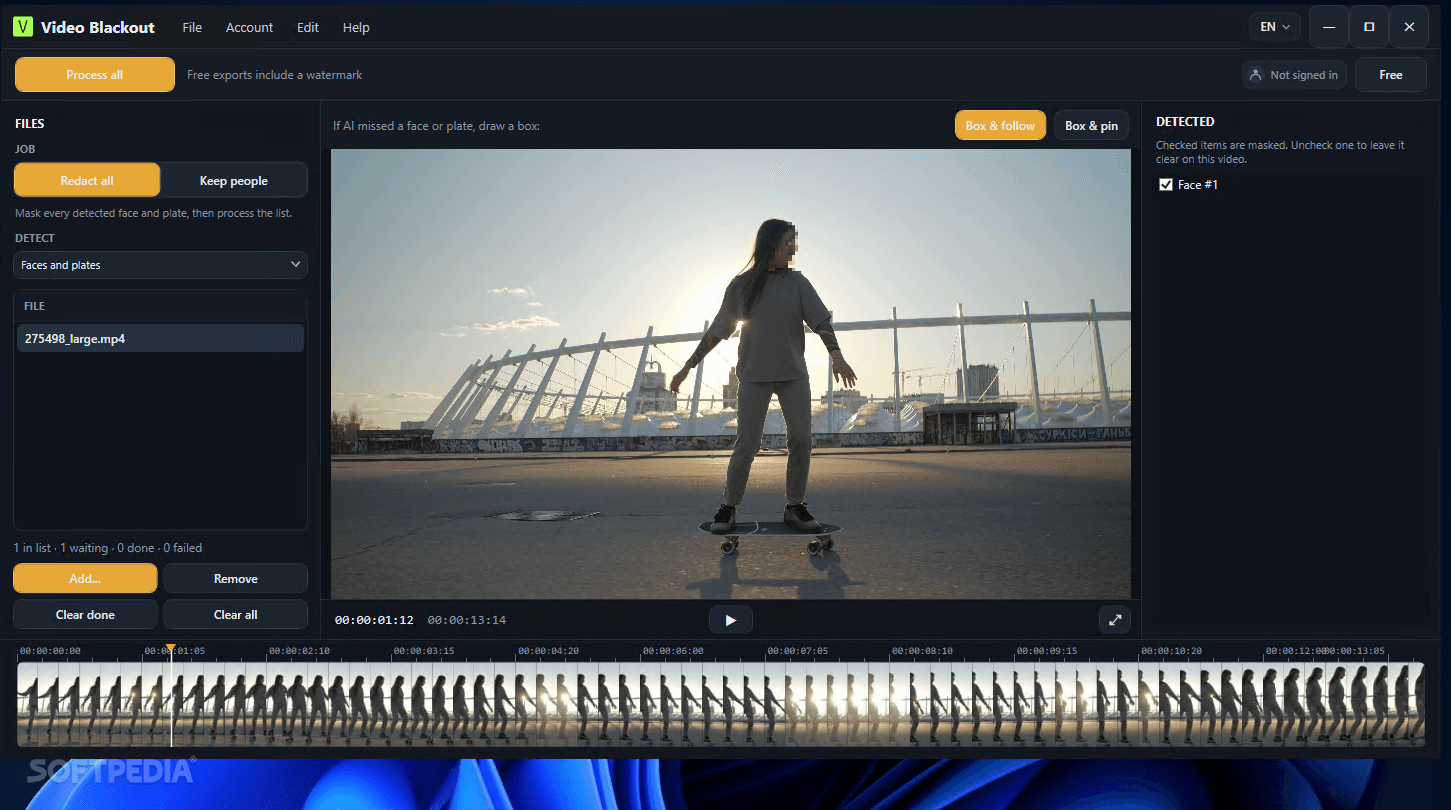
Task: Click the Not signed in button
Action: 1295,75
